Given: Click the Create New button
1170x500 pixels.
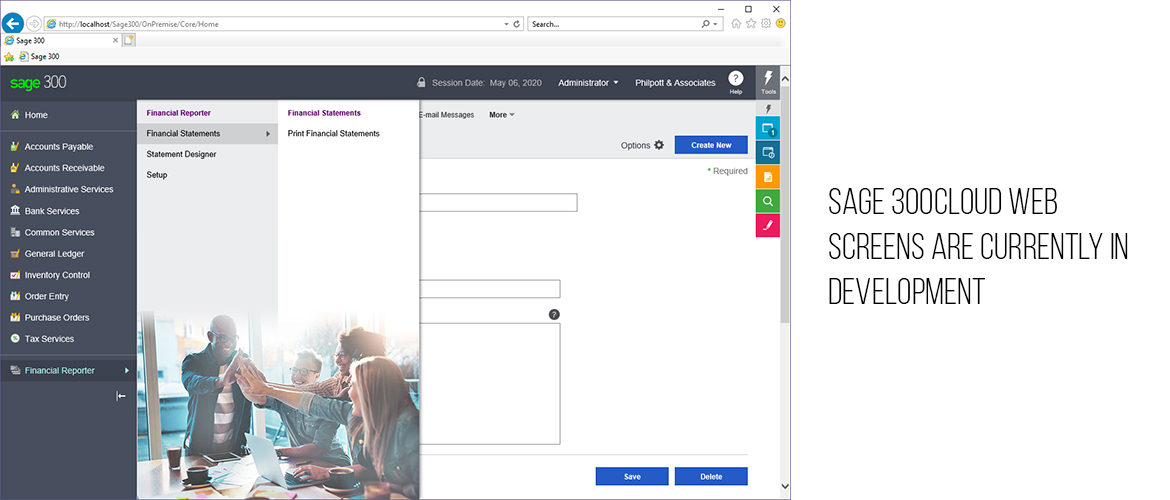Looking at the screenshot, I should pos(711,145).
